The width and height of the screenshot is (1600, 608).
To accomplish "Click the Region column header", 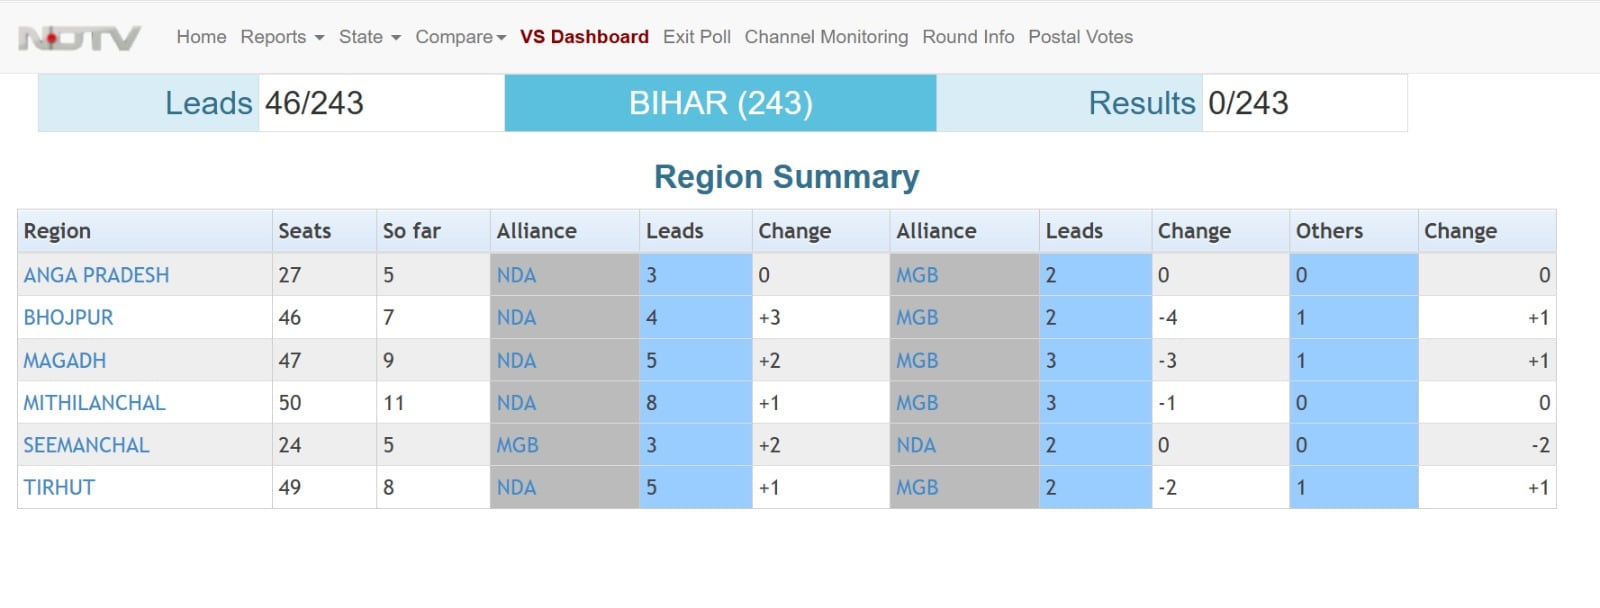I will tap(57, 231).
